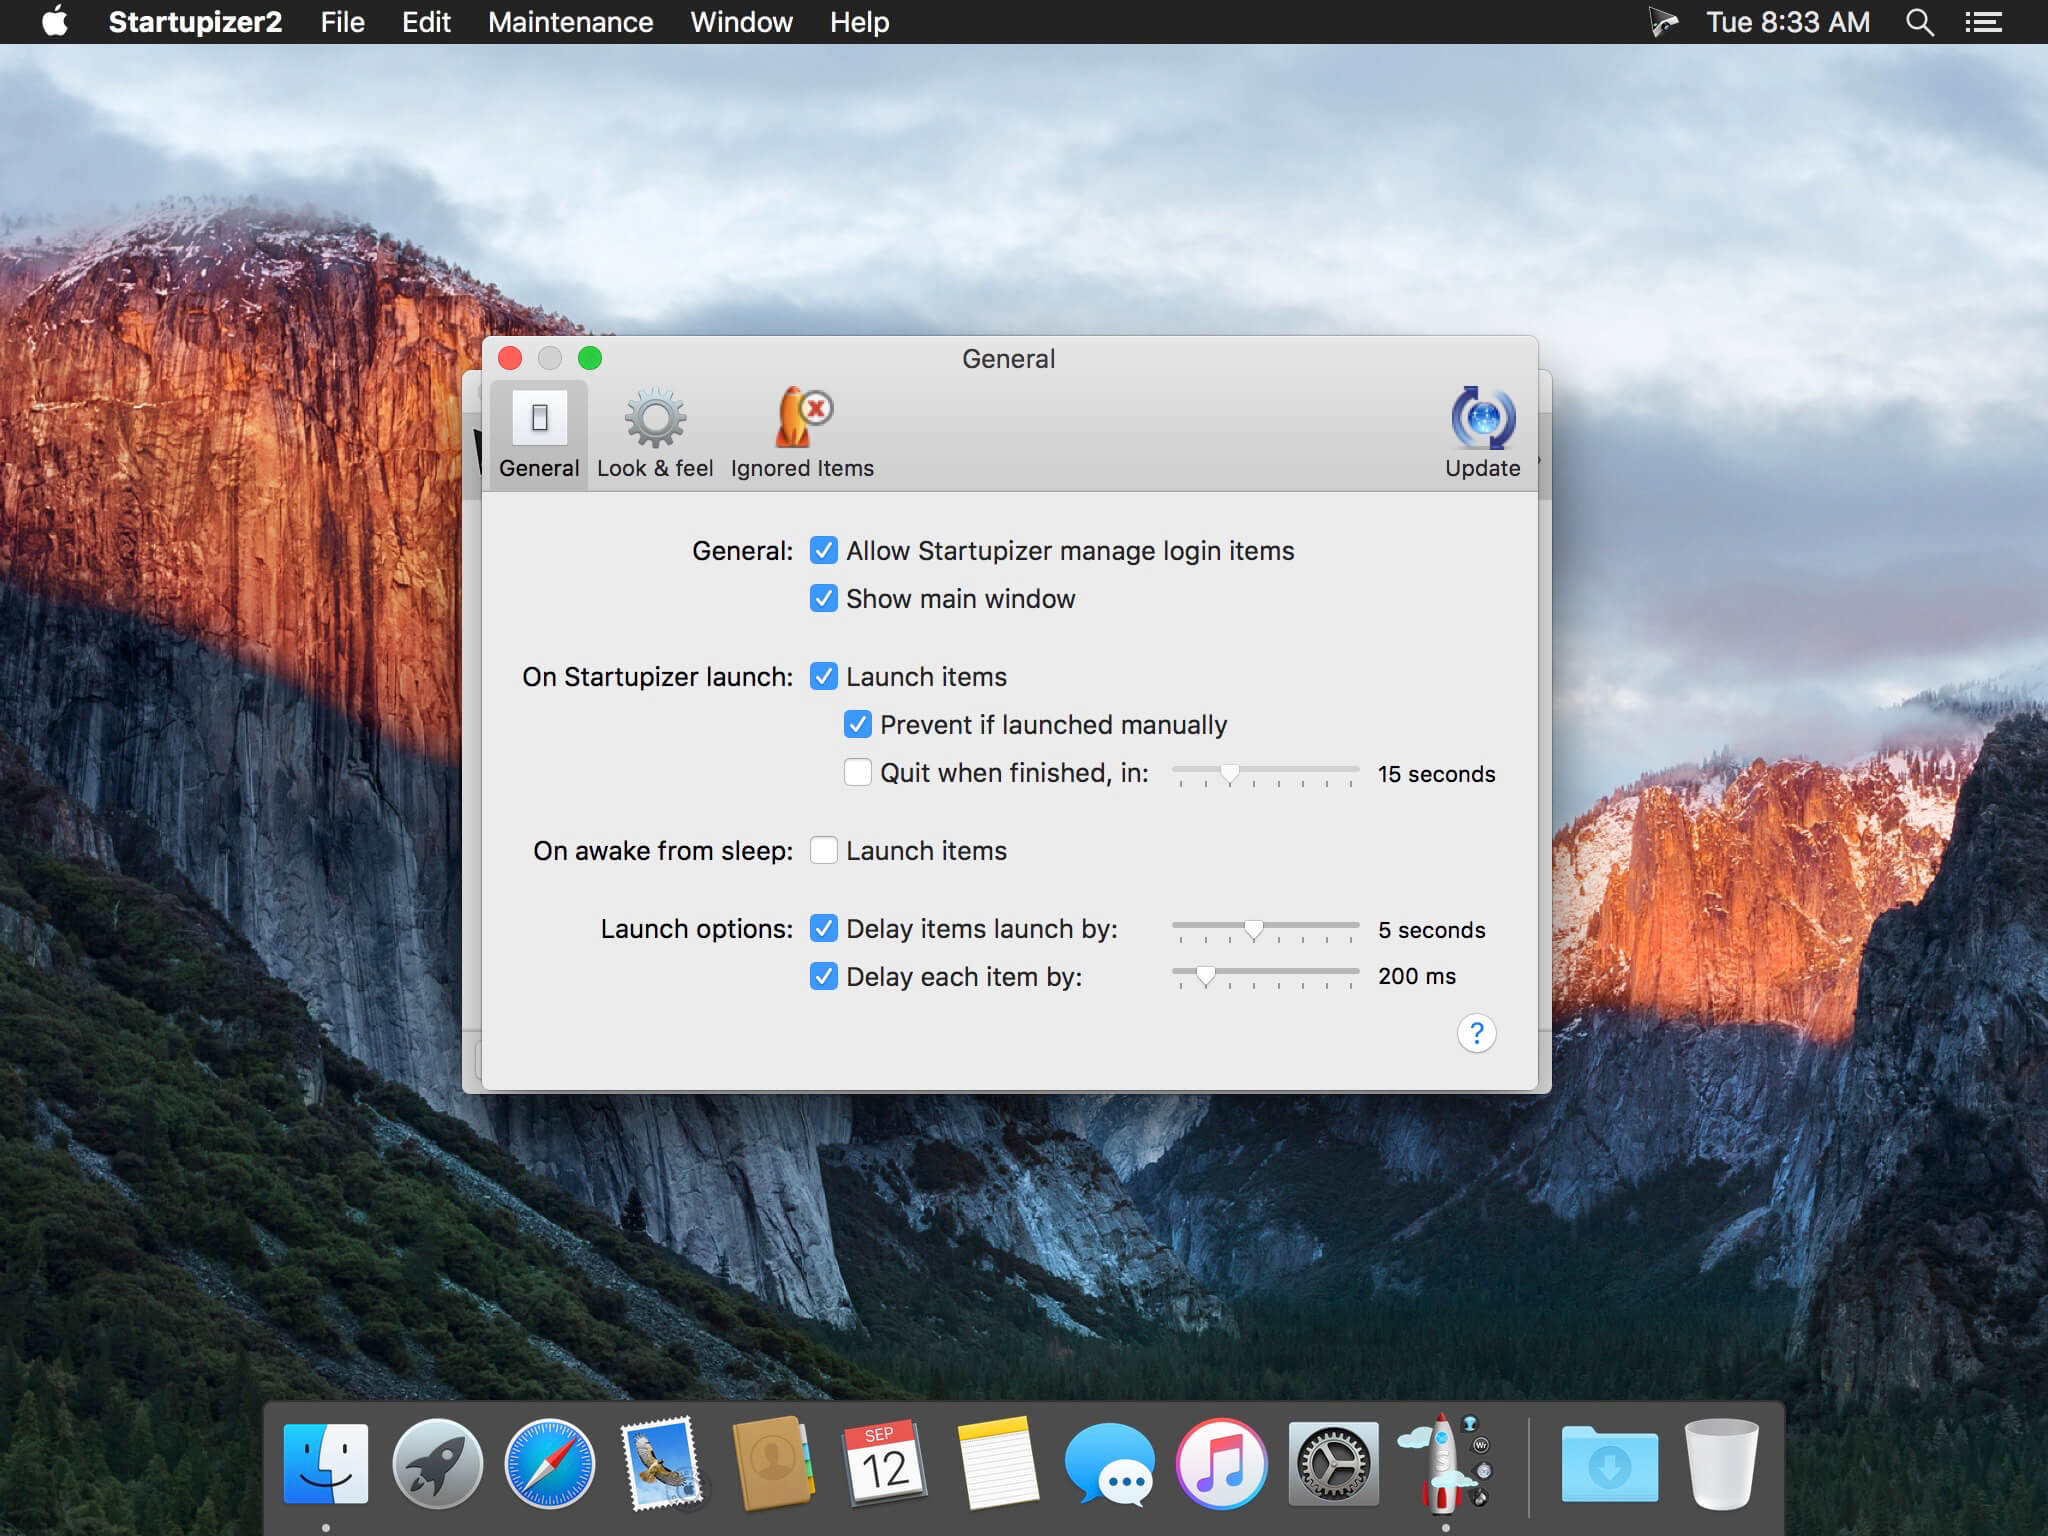2048x1536 pixels.
Task: Click the Delay each item slider
Action: tap(1265, 976)
